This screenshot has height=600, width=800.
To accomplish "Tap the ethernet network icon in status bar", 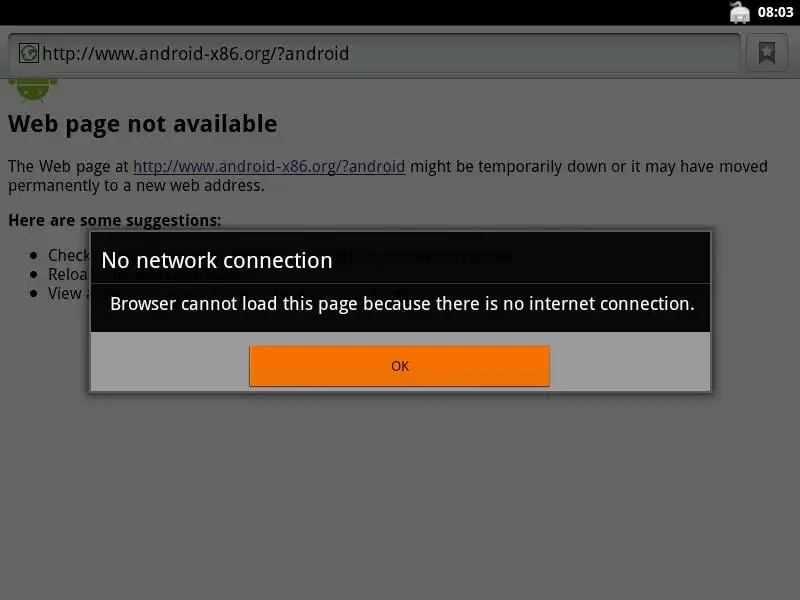I will [x=739, y=12].
